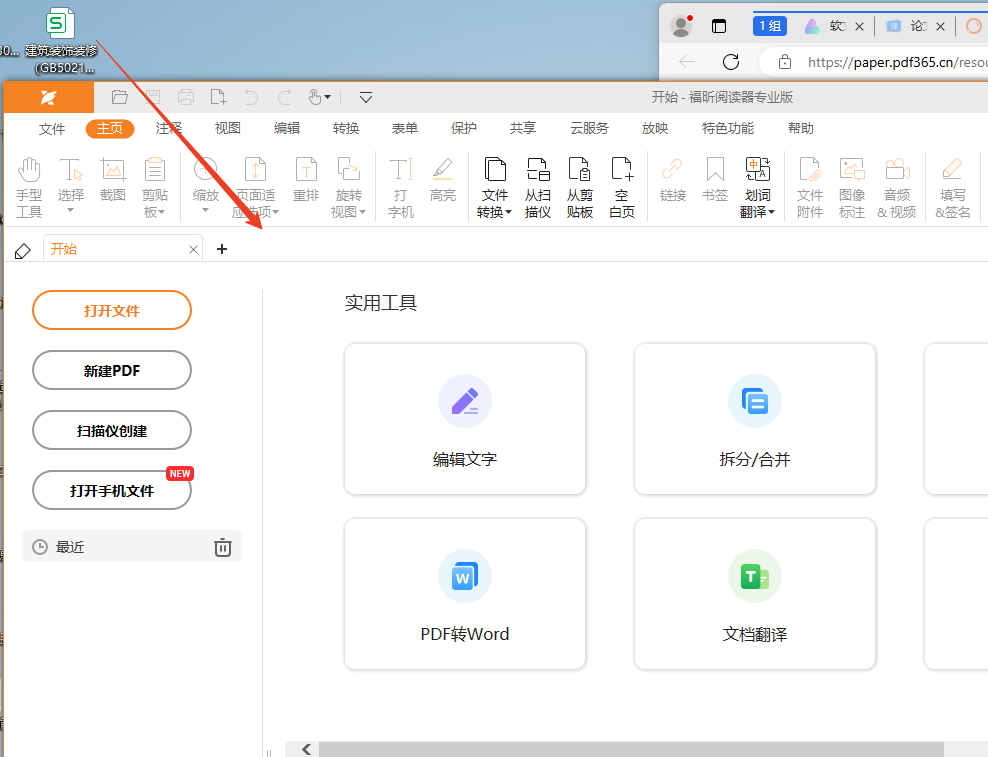Add a new tab with plus button
The image size is (988, 757).
[222, 249]
